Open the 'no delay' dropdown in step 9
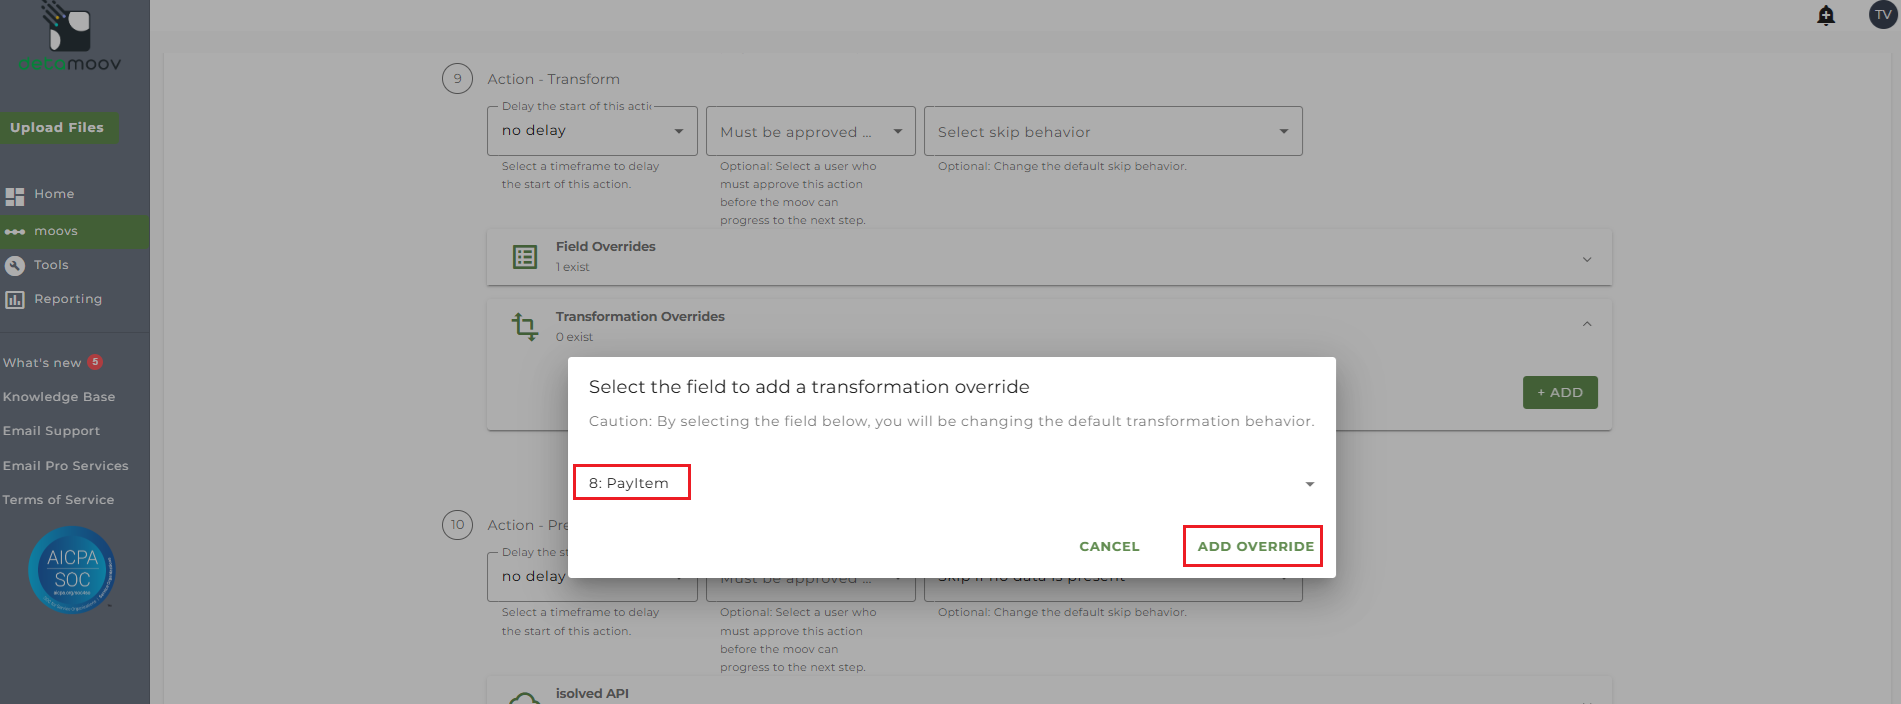 [x=592, y=131]
